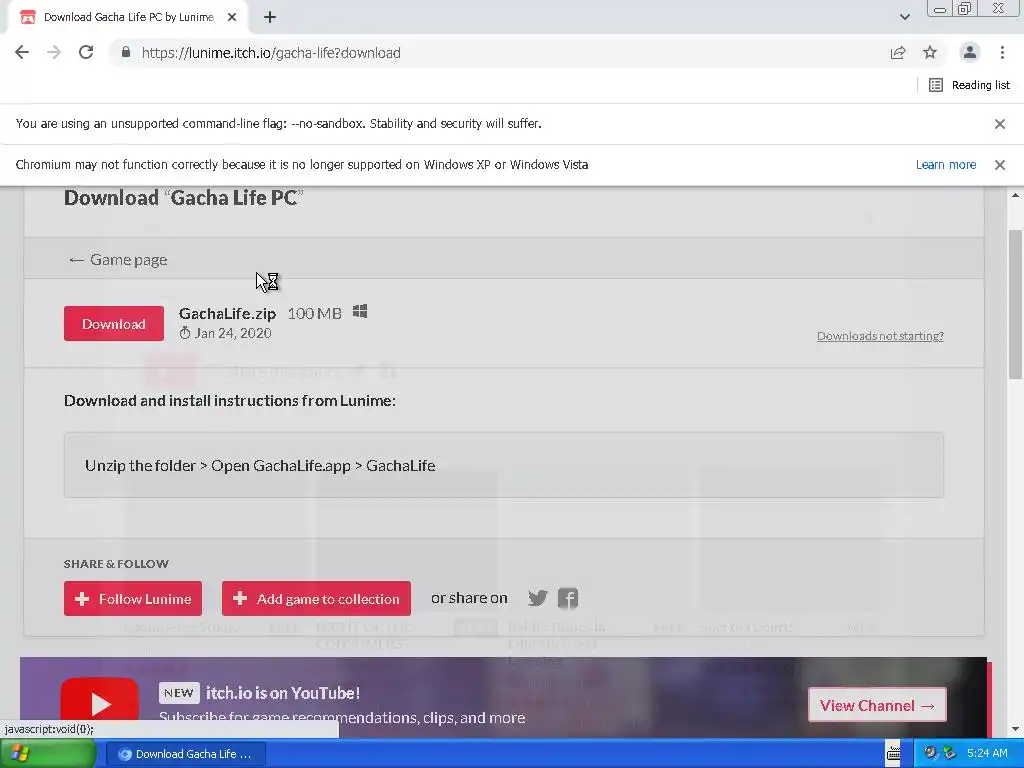Dismiss the no-sandbox warning bar
1024x768 pixels.
[x=1000, y=124]
